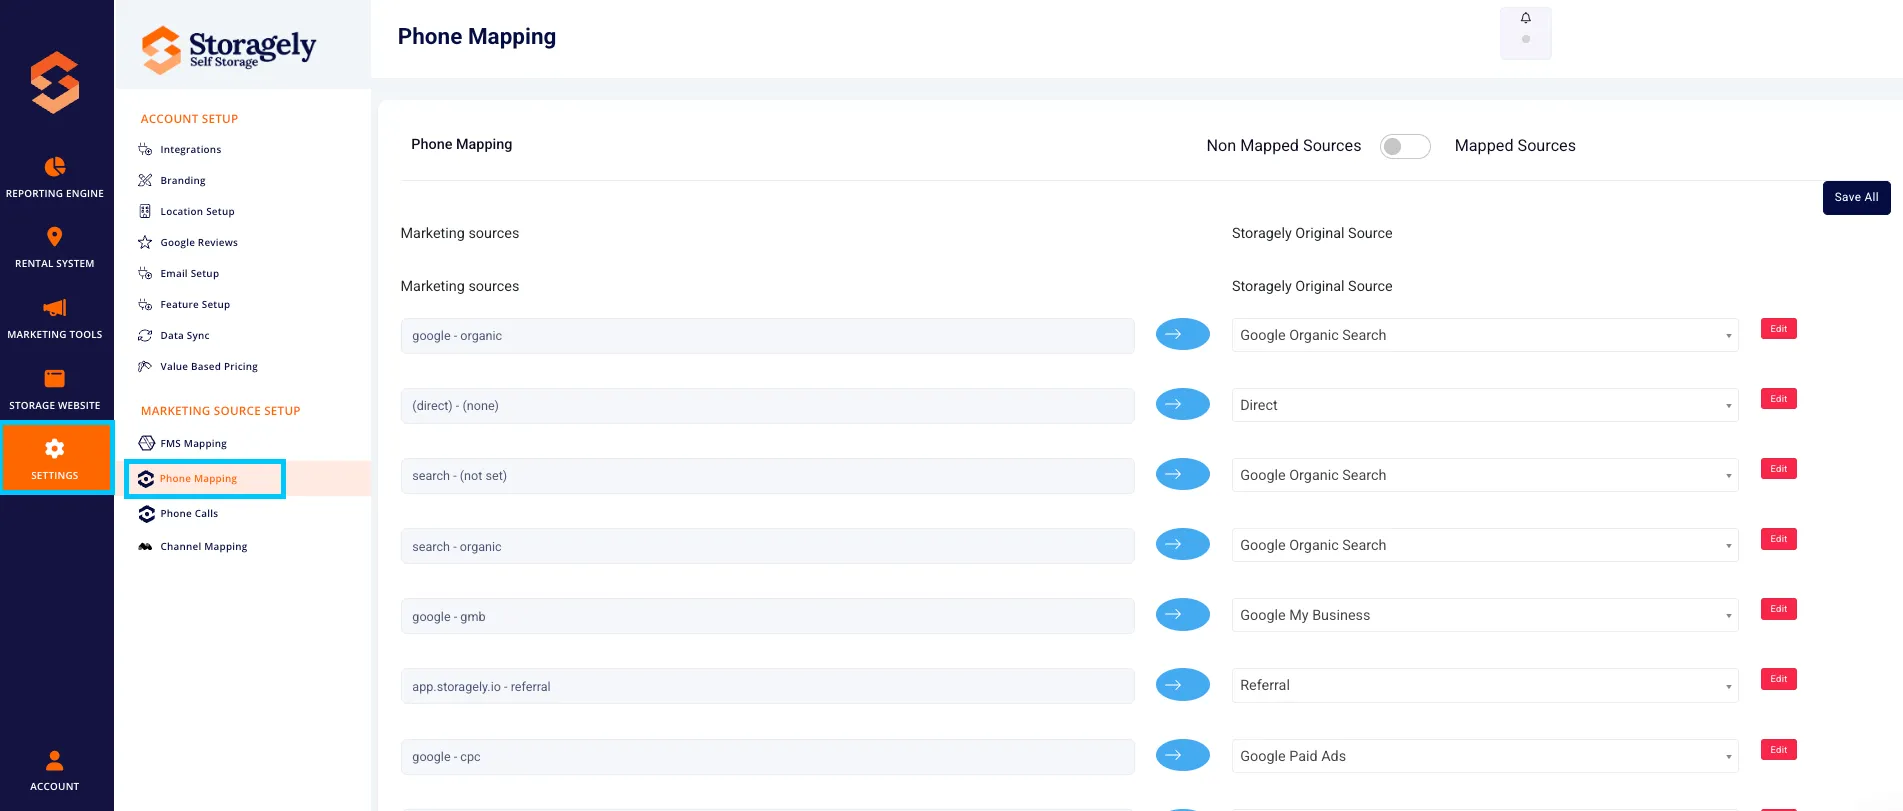Open Email Setup menu item
Image resolution: width=1903 pixels, height=811 pixels.
(190, 273)
